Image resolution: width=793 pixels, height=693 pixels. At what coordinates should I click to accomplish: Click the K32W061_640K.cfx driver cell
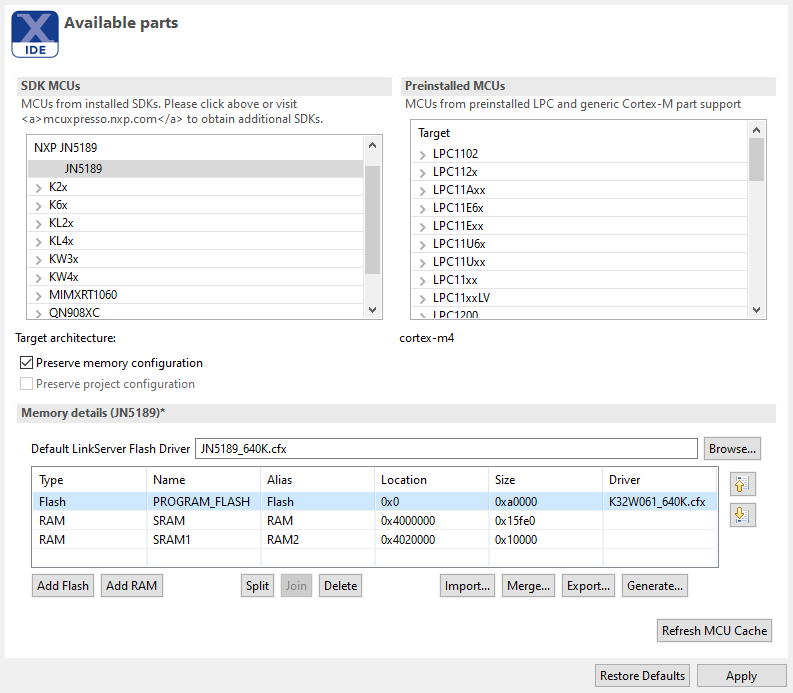pyautogui.click(x=659, y=502)
